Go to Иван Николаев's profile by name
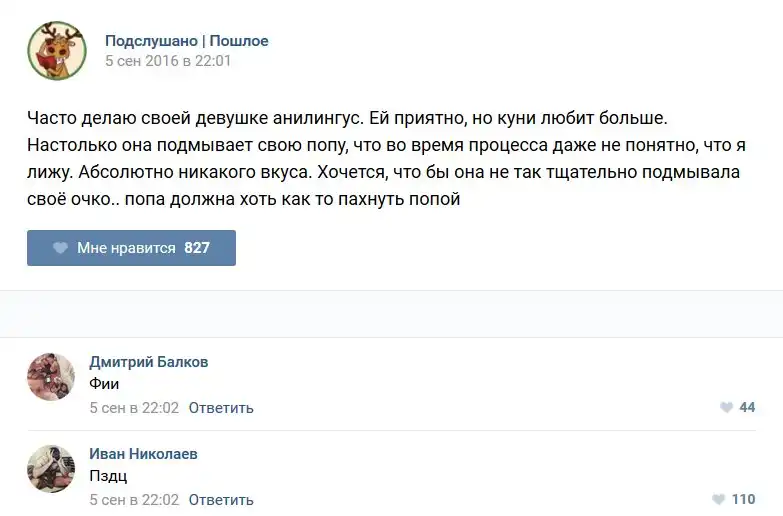The width and height of the screenshot is (783, 516). (143, 454)
